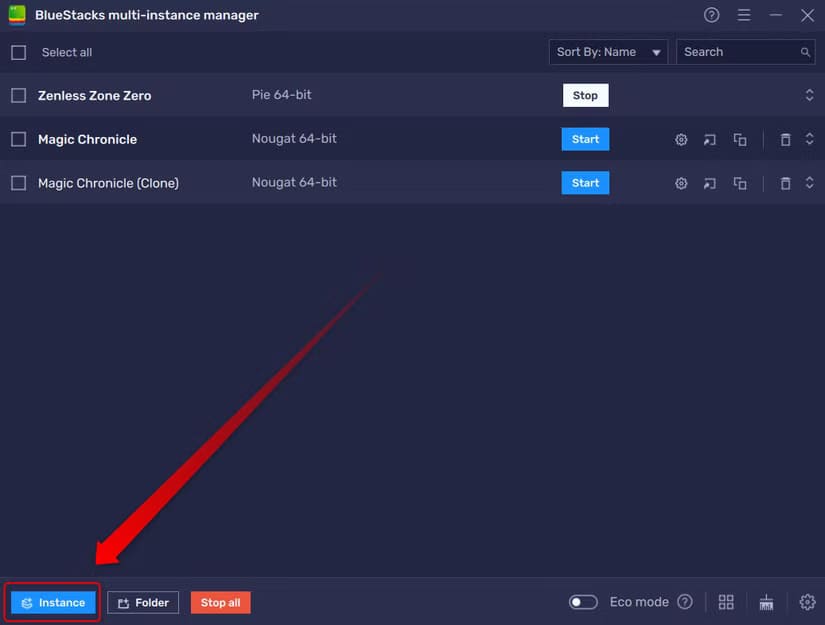Clone the Magic Chronicle instance
This screenshot has height=625, width=825.
[740, 140]
